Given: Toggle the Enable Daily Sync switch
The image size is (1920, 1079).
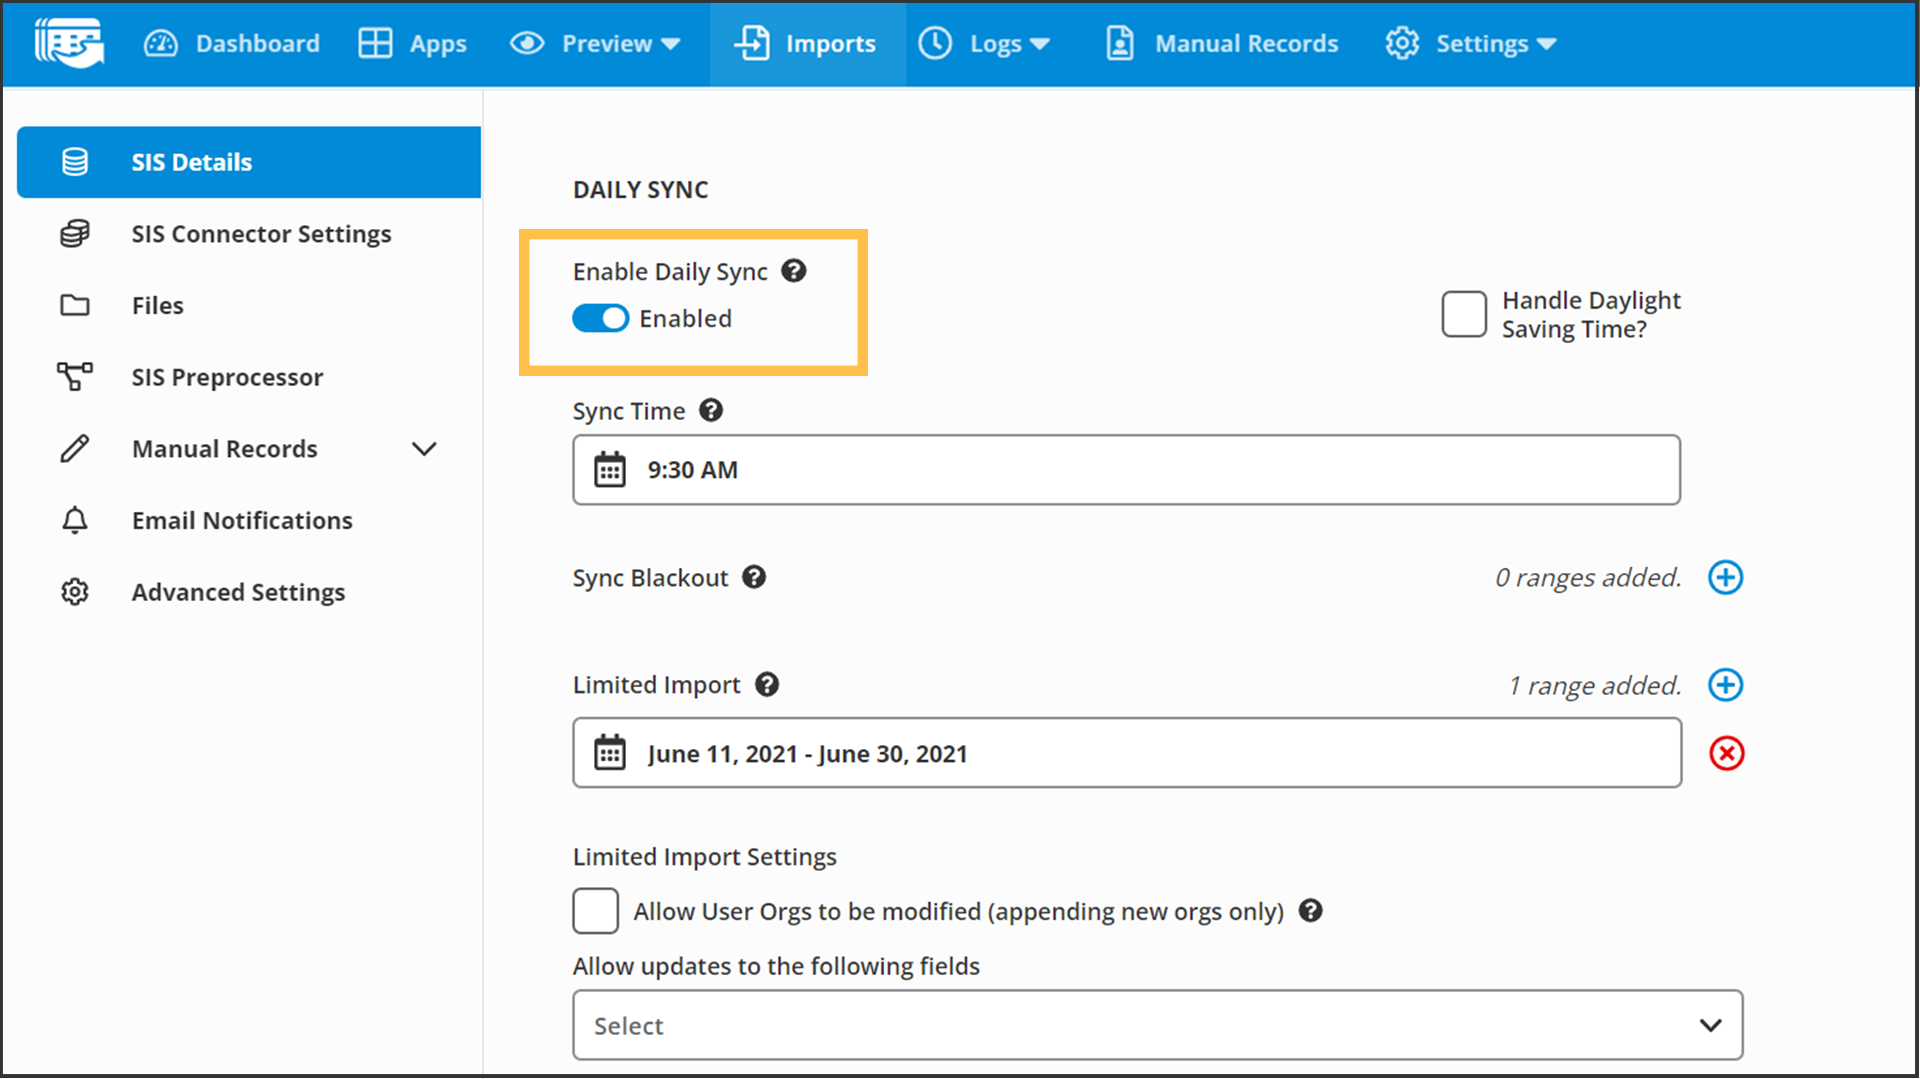Looking at the screenshot, I should click(x=600, y=318).
